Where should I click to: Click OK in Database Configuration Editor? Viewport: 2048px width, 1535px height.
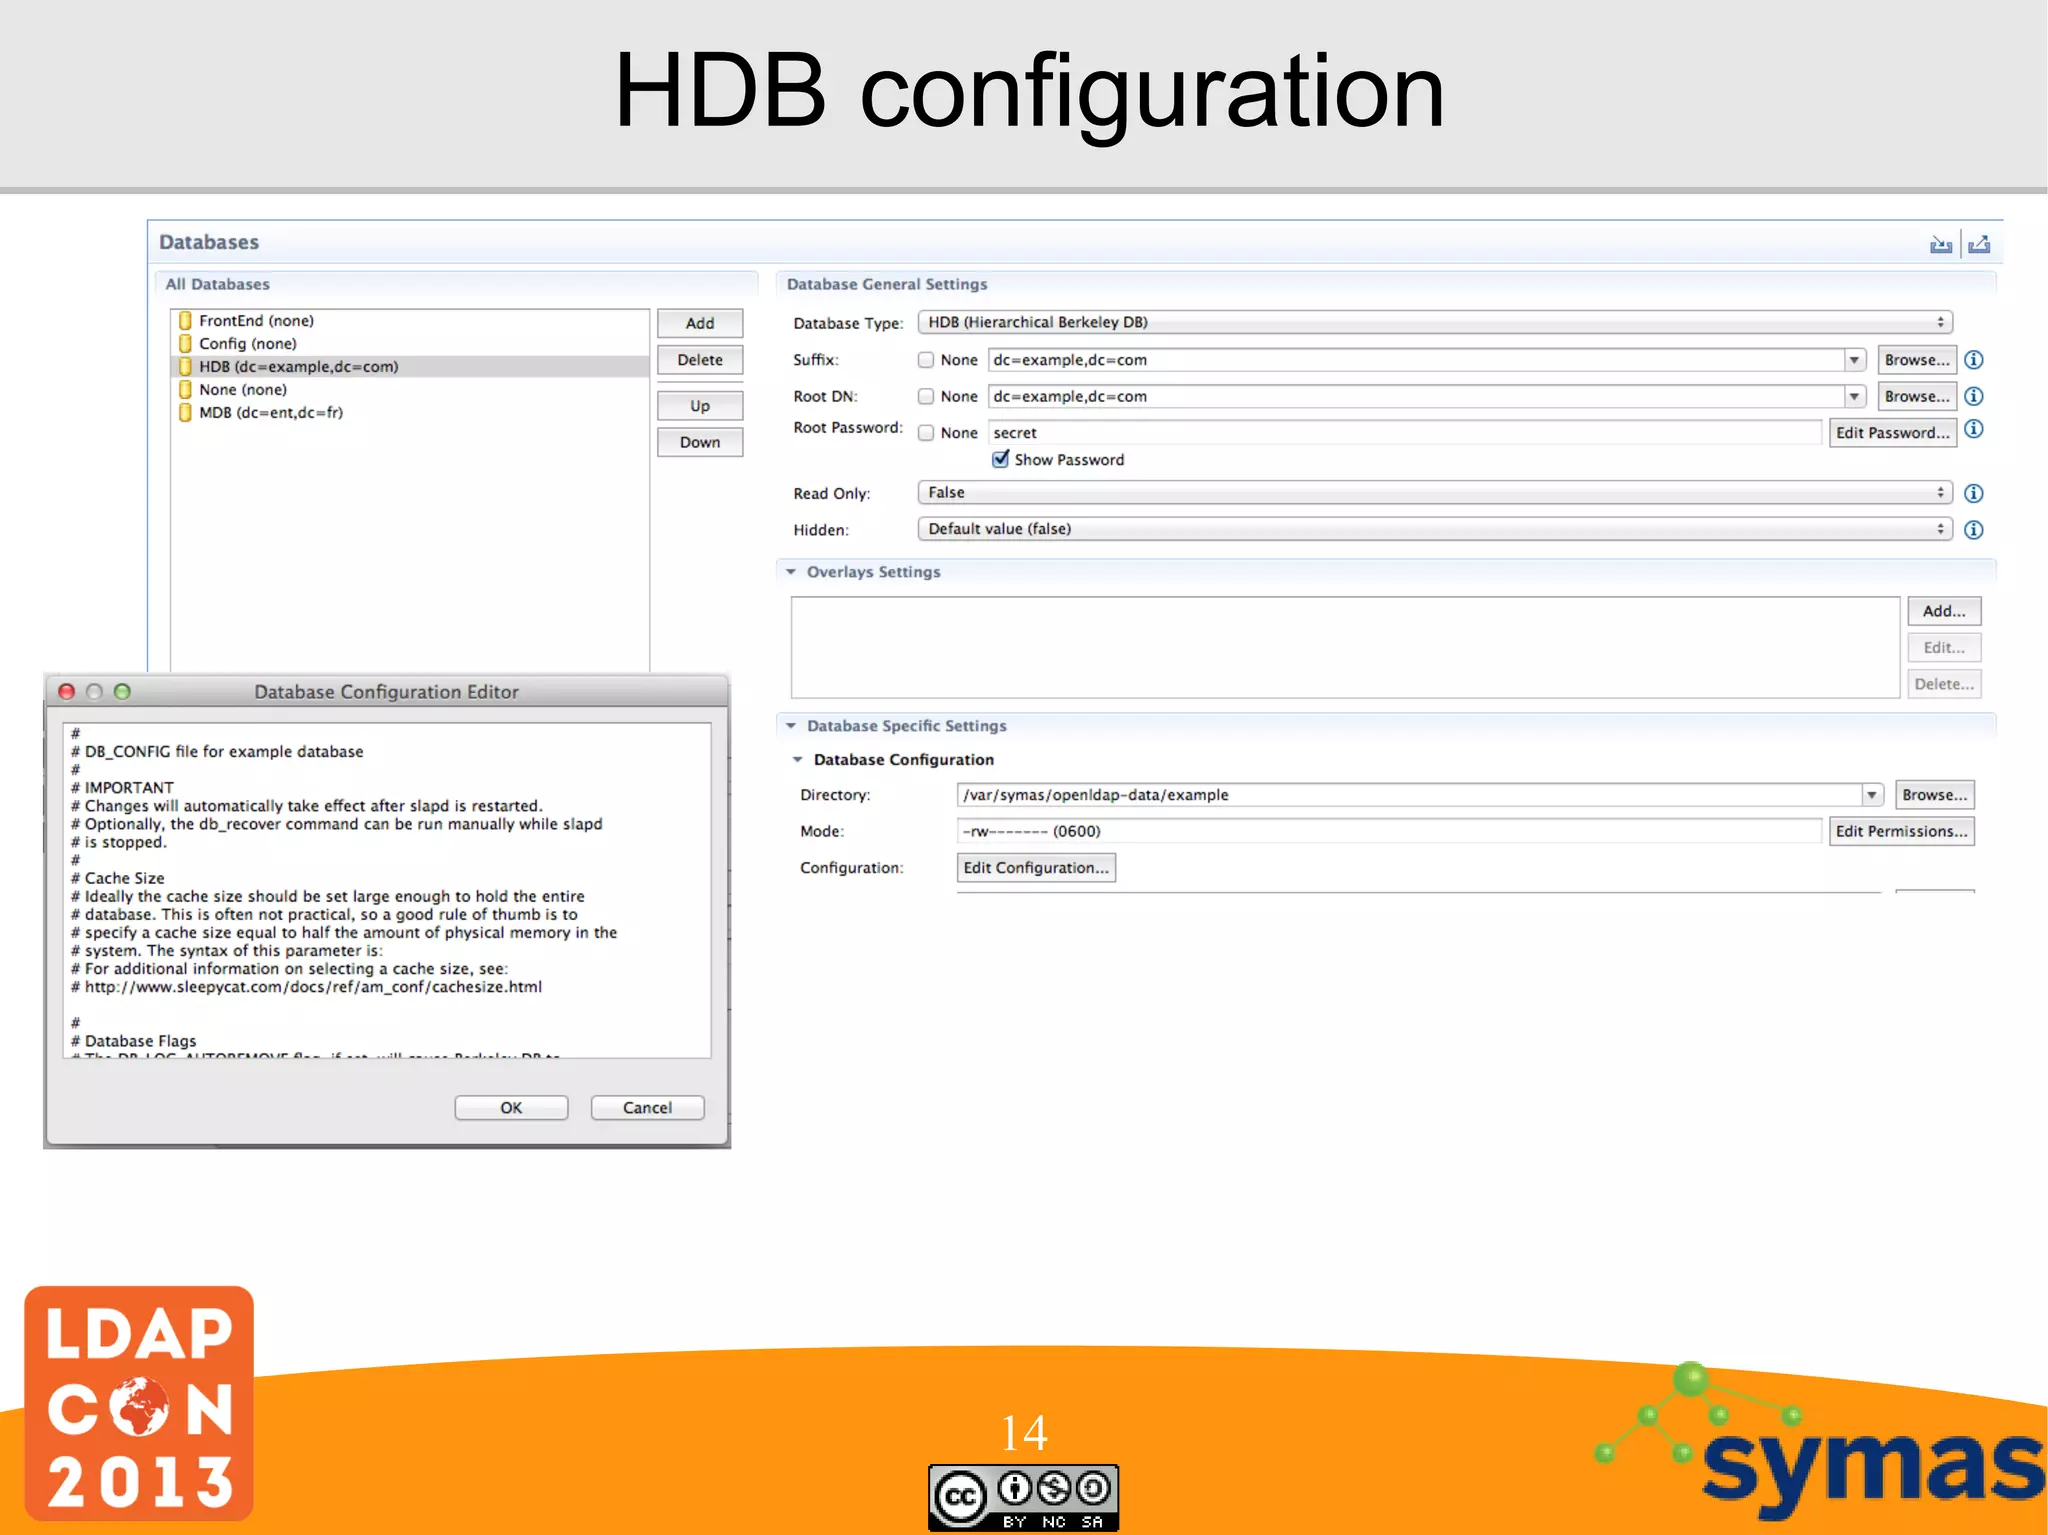(x=511, y=1108)
